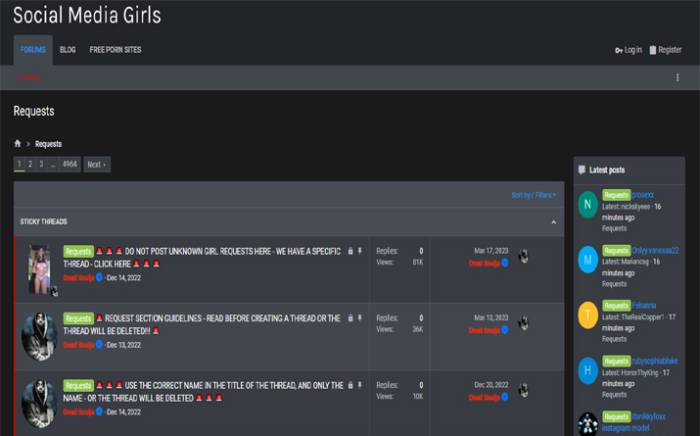
Task: Click the lock icon on unknown girl thread
Action: pyautogui.click(x=350, y=251)
